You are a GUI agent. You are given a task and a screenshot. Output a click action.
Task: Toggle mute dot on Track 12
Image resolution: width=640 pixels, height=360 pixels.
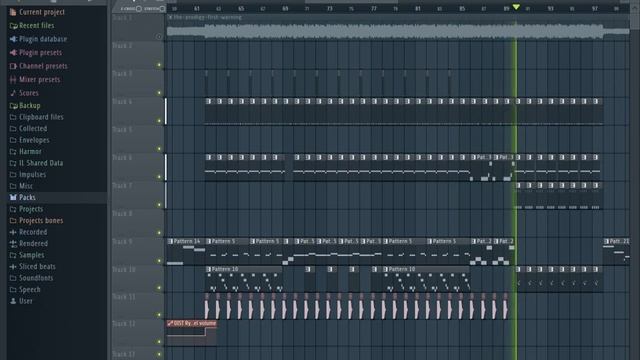coord(159,342)
